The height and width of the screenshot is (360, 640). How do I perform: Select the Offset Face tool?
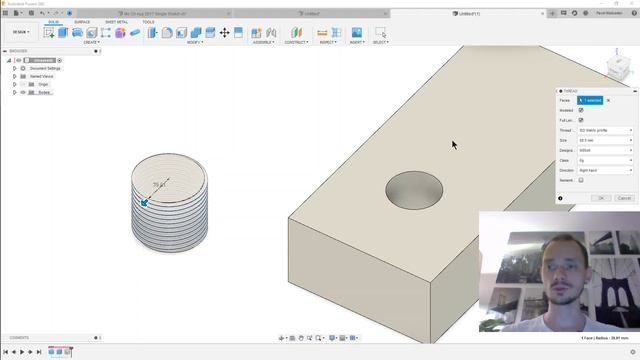[x=210, y=33]
